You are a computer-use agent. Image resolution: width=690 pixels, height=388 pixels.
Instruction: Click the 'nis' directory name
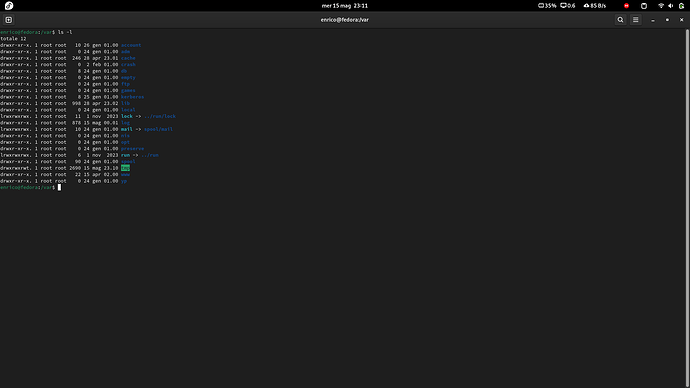(x=125, y=135)
